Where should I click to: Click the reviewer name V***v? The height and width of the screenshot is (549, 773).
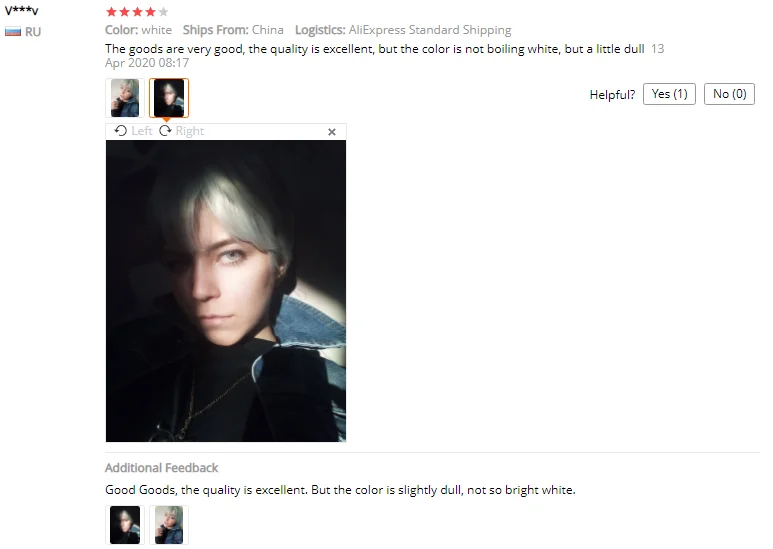point(22,10)
